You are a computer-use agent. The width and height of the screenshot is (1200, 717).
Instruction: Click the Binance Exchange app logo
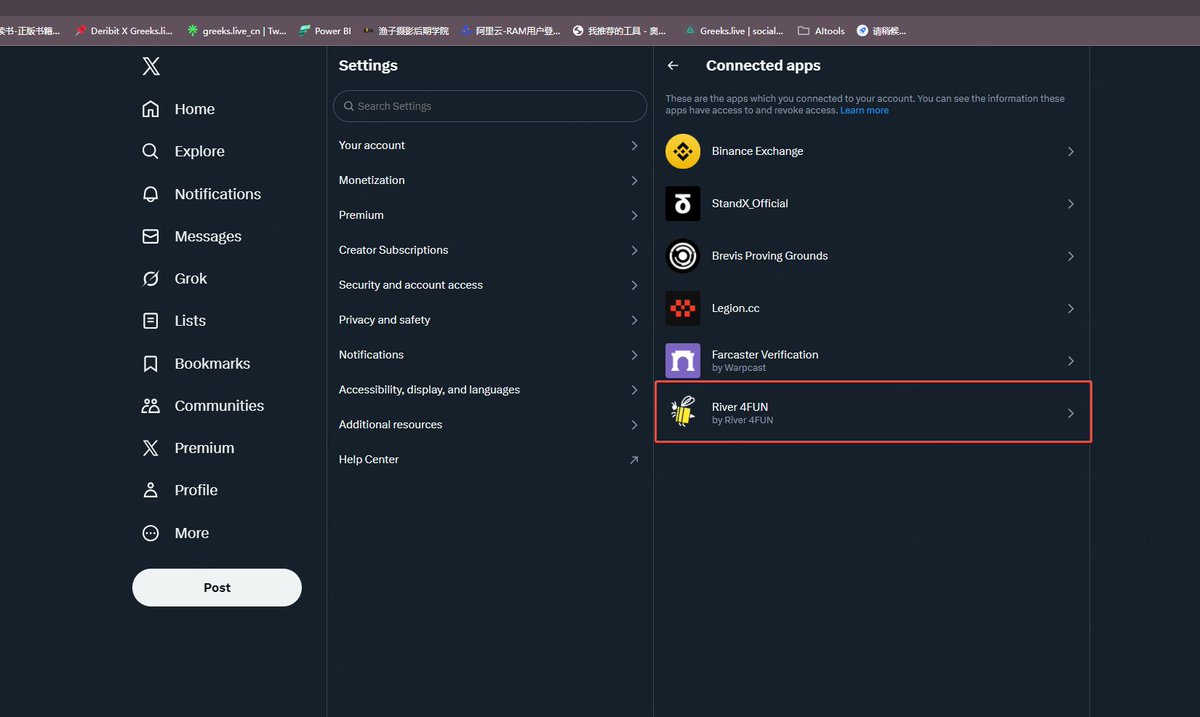[x=683, y=151]
